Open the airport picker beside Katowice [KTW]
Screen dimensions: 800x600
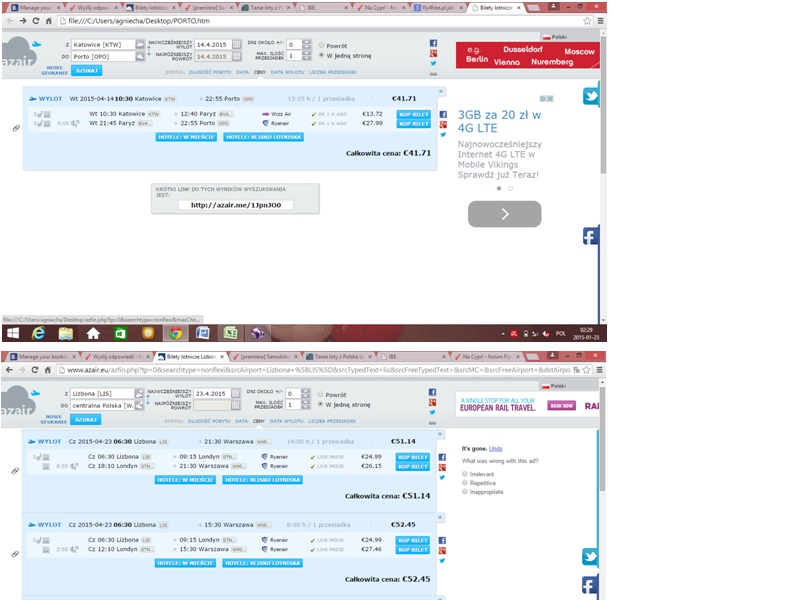point(140,44)
